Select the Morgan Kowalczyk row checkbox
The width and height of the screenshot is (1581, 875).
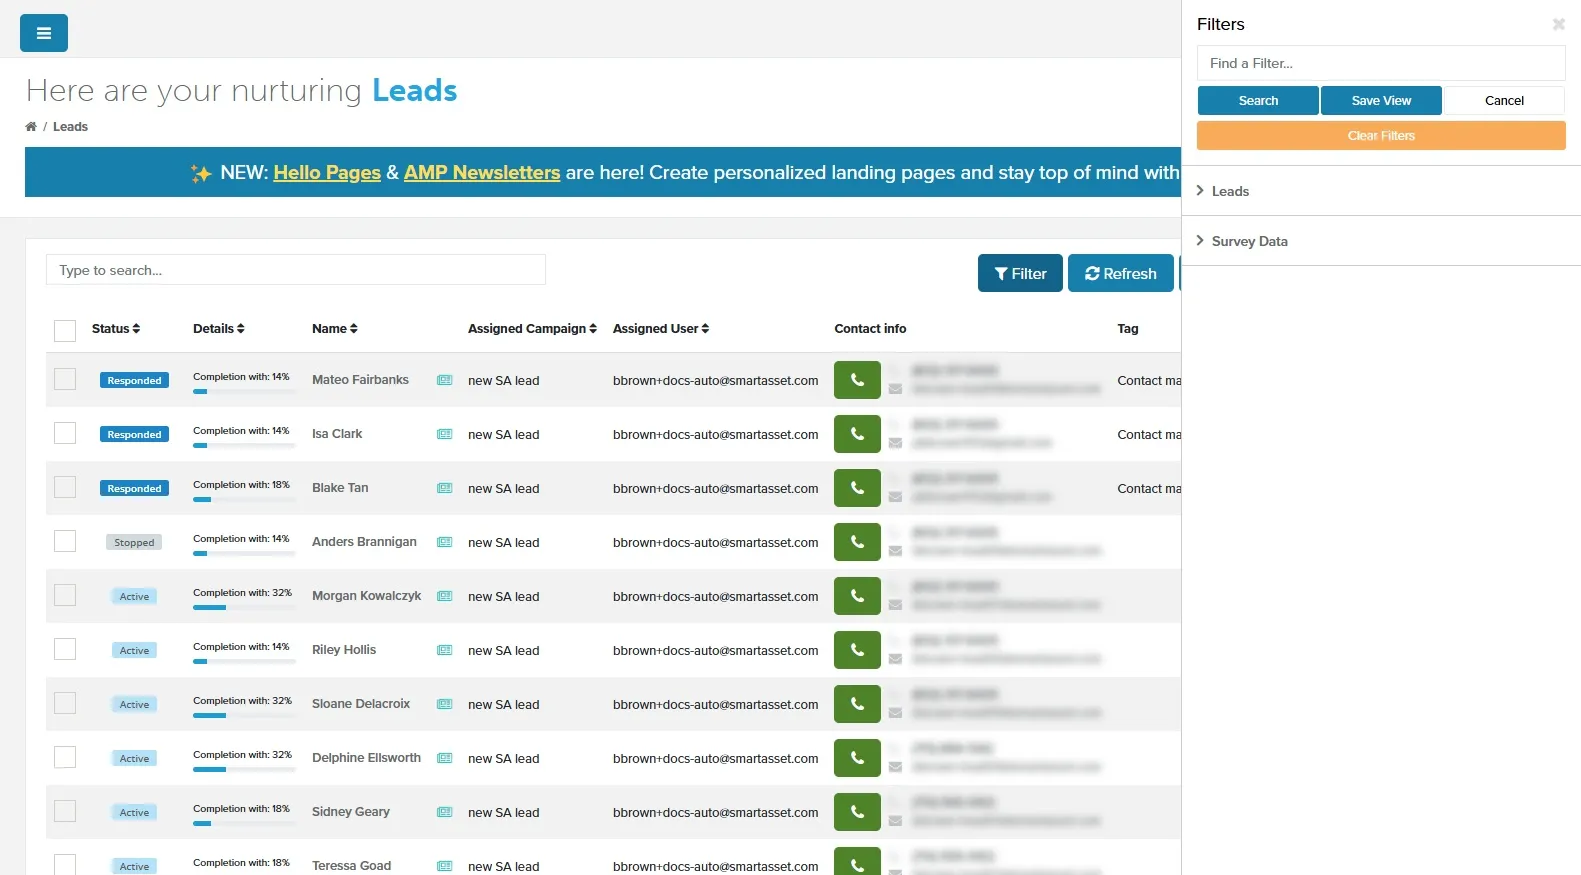click(x=65, y=595)
